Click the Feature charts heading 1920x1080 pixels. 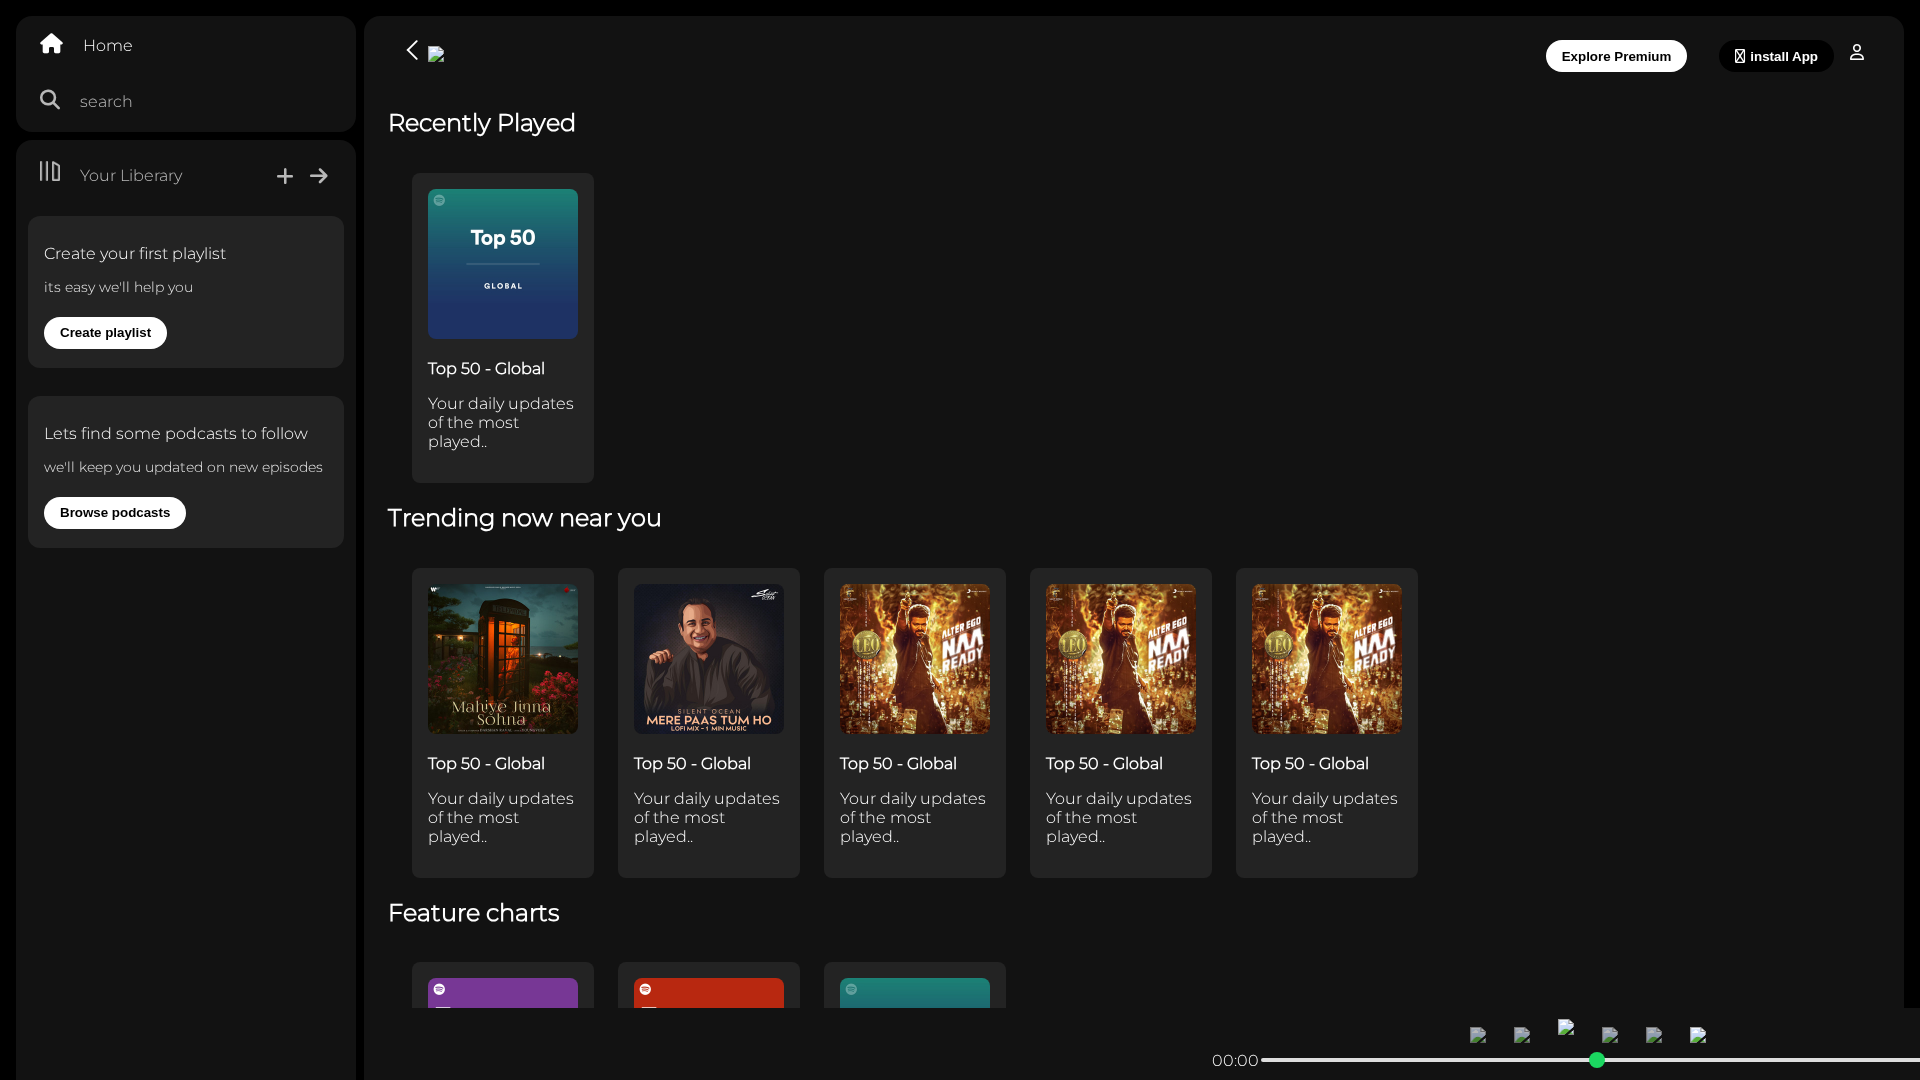[x=473, y=913]
